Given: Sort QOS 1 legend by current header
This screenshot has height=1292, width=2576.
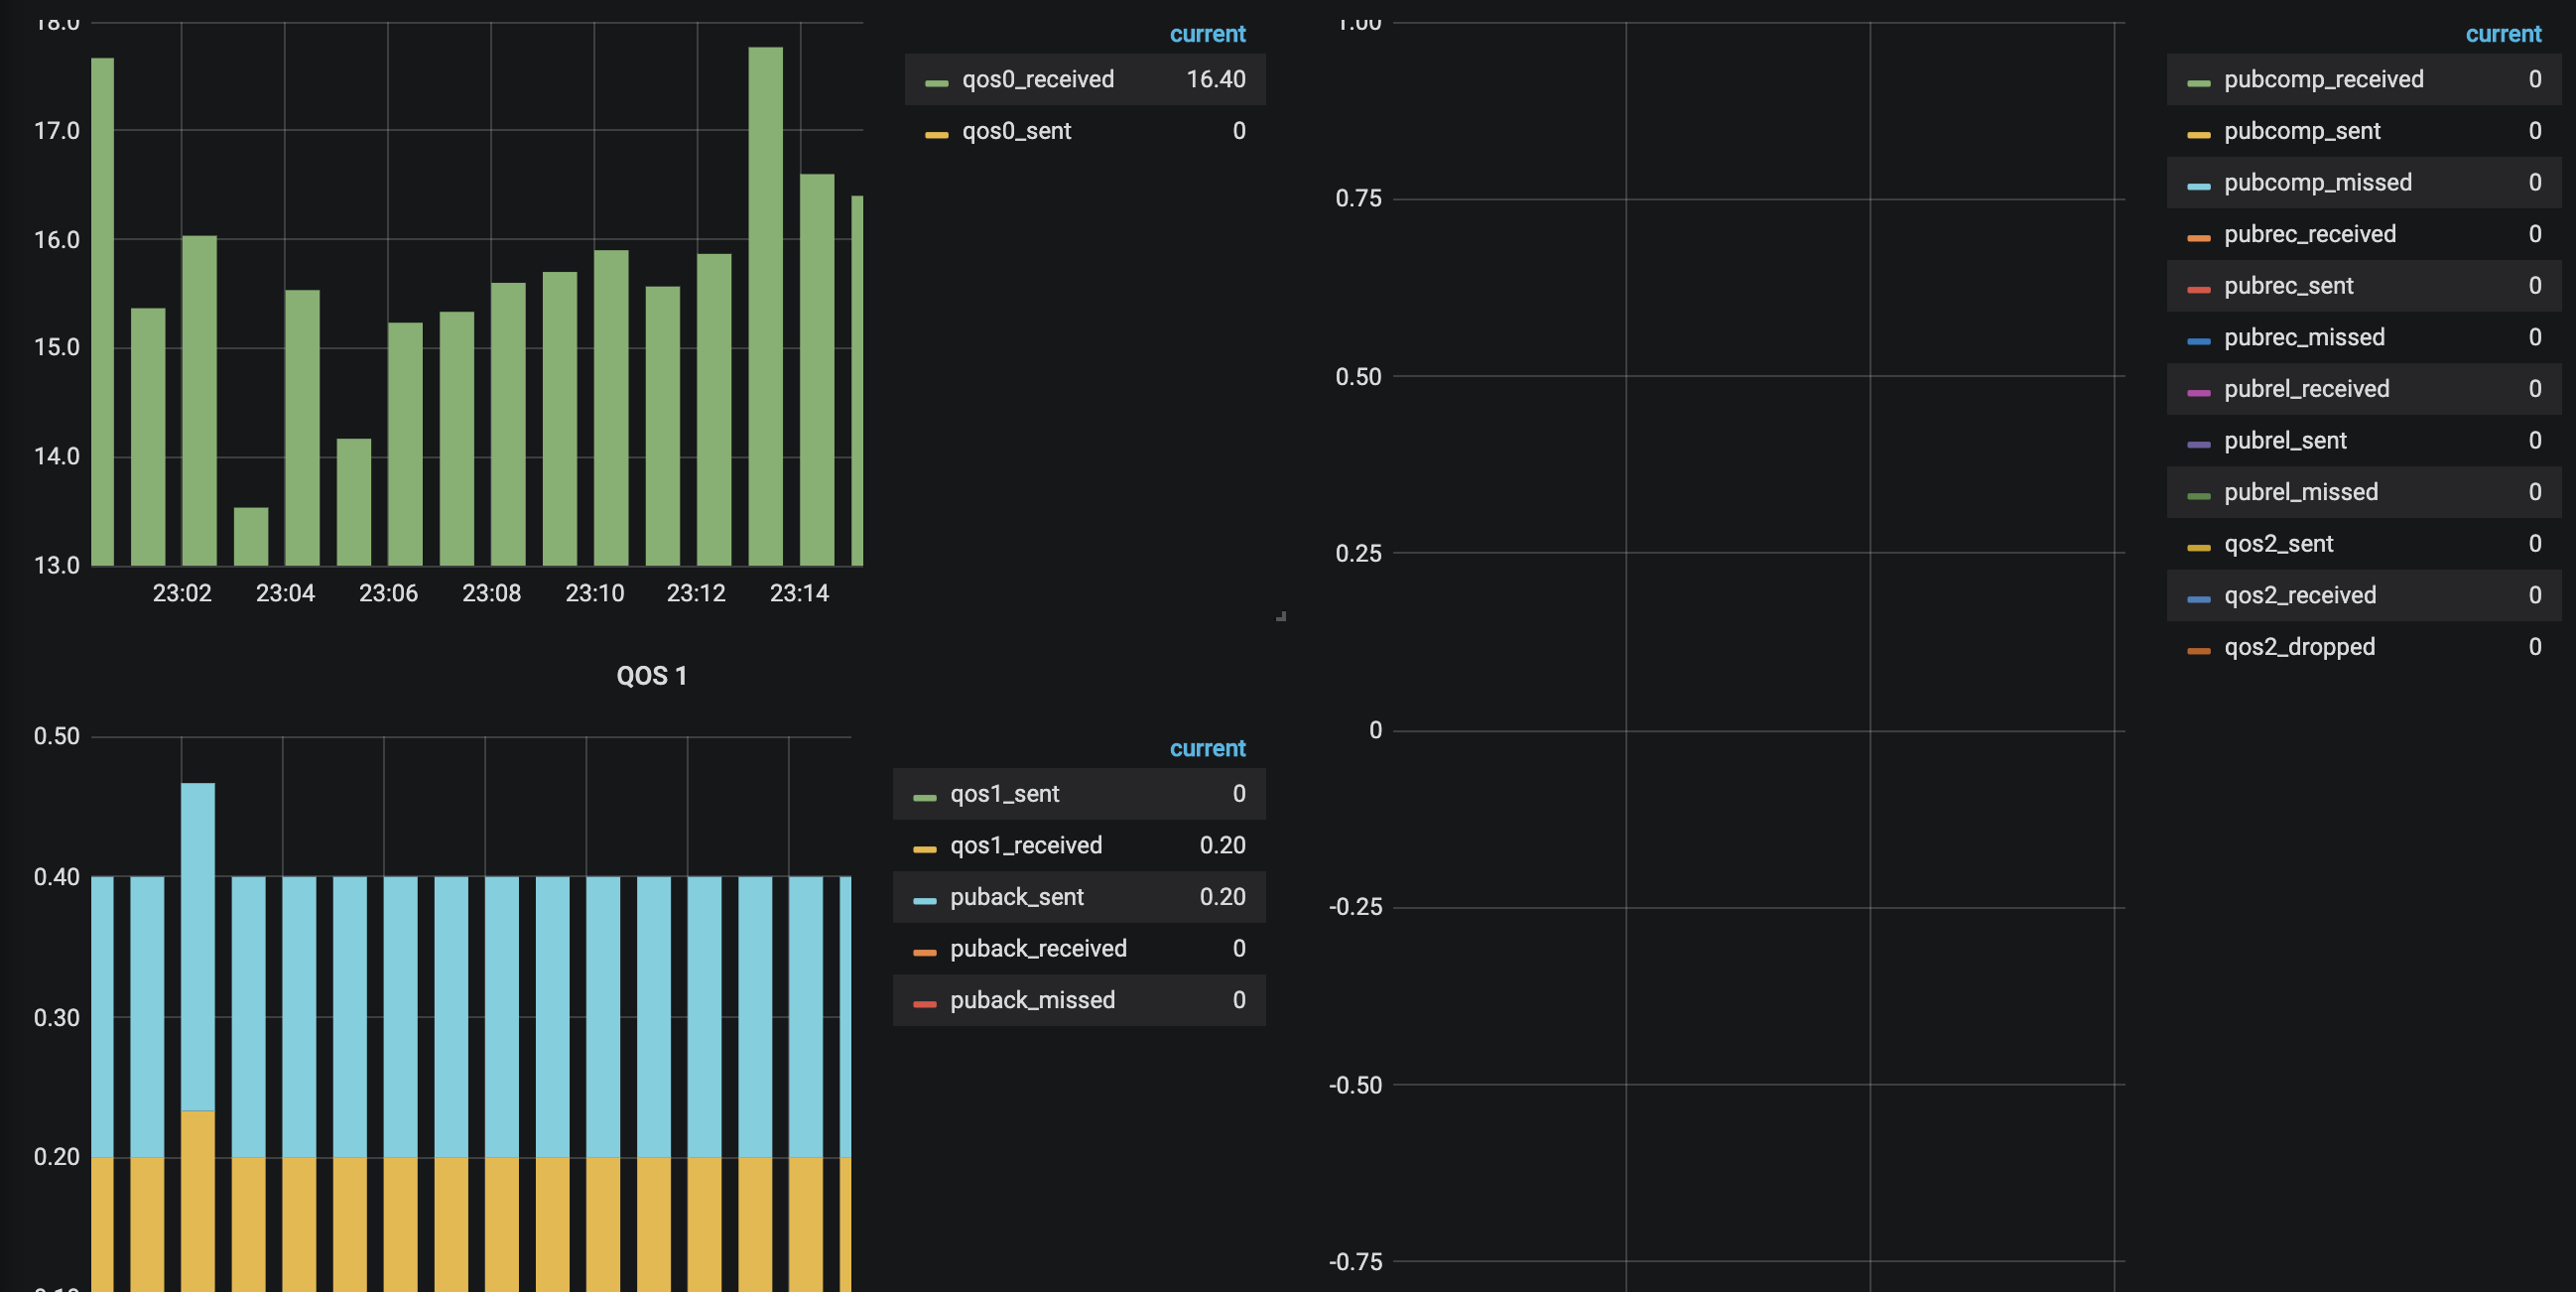Looking at the screenshot, I should (x=1207, y=748).
